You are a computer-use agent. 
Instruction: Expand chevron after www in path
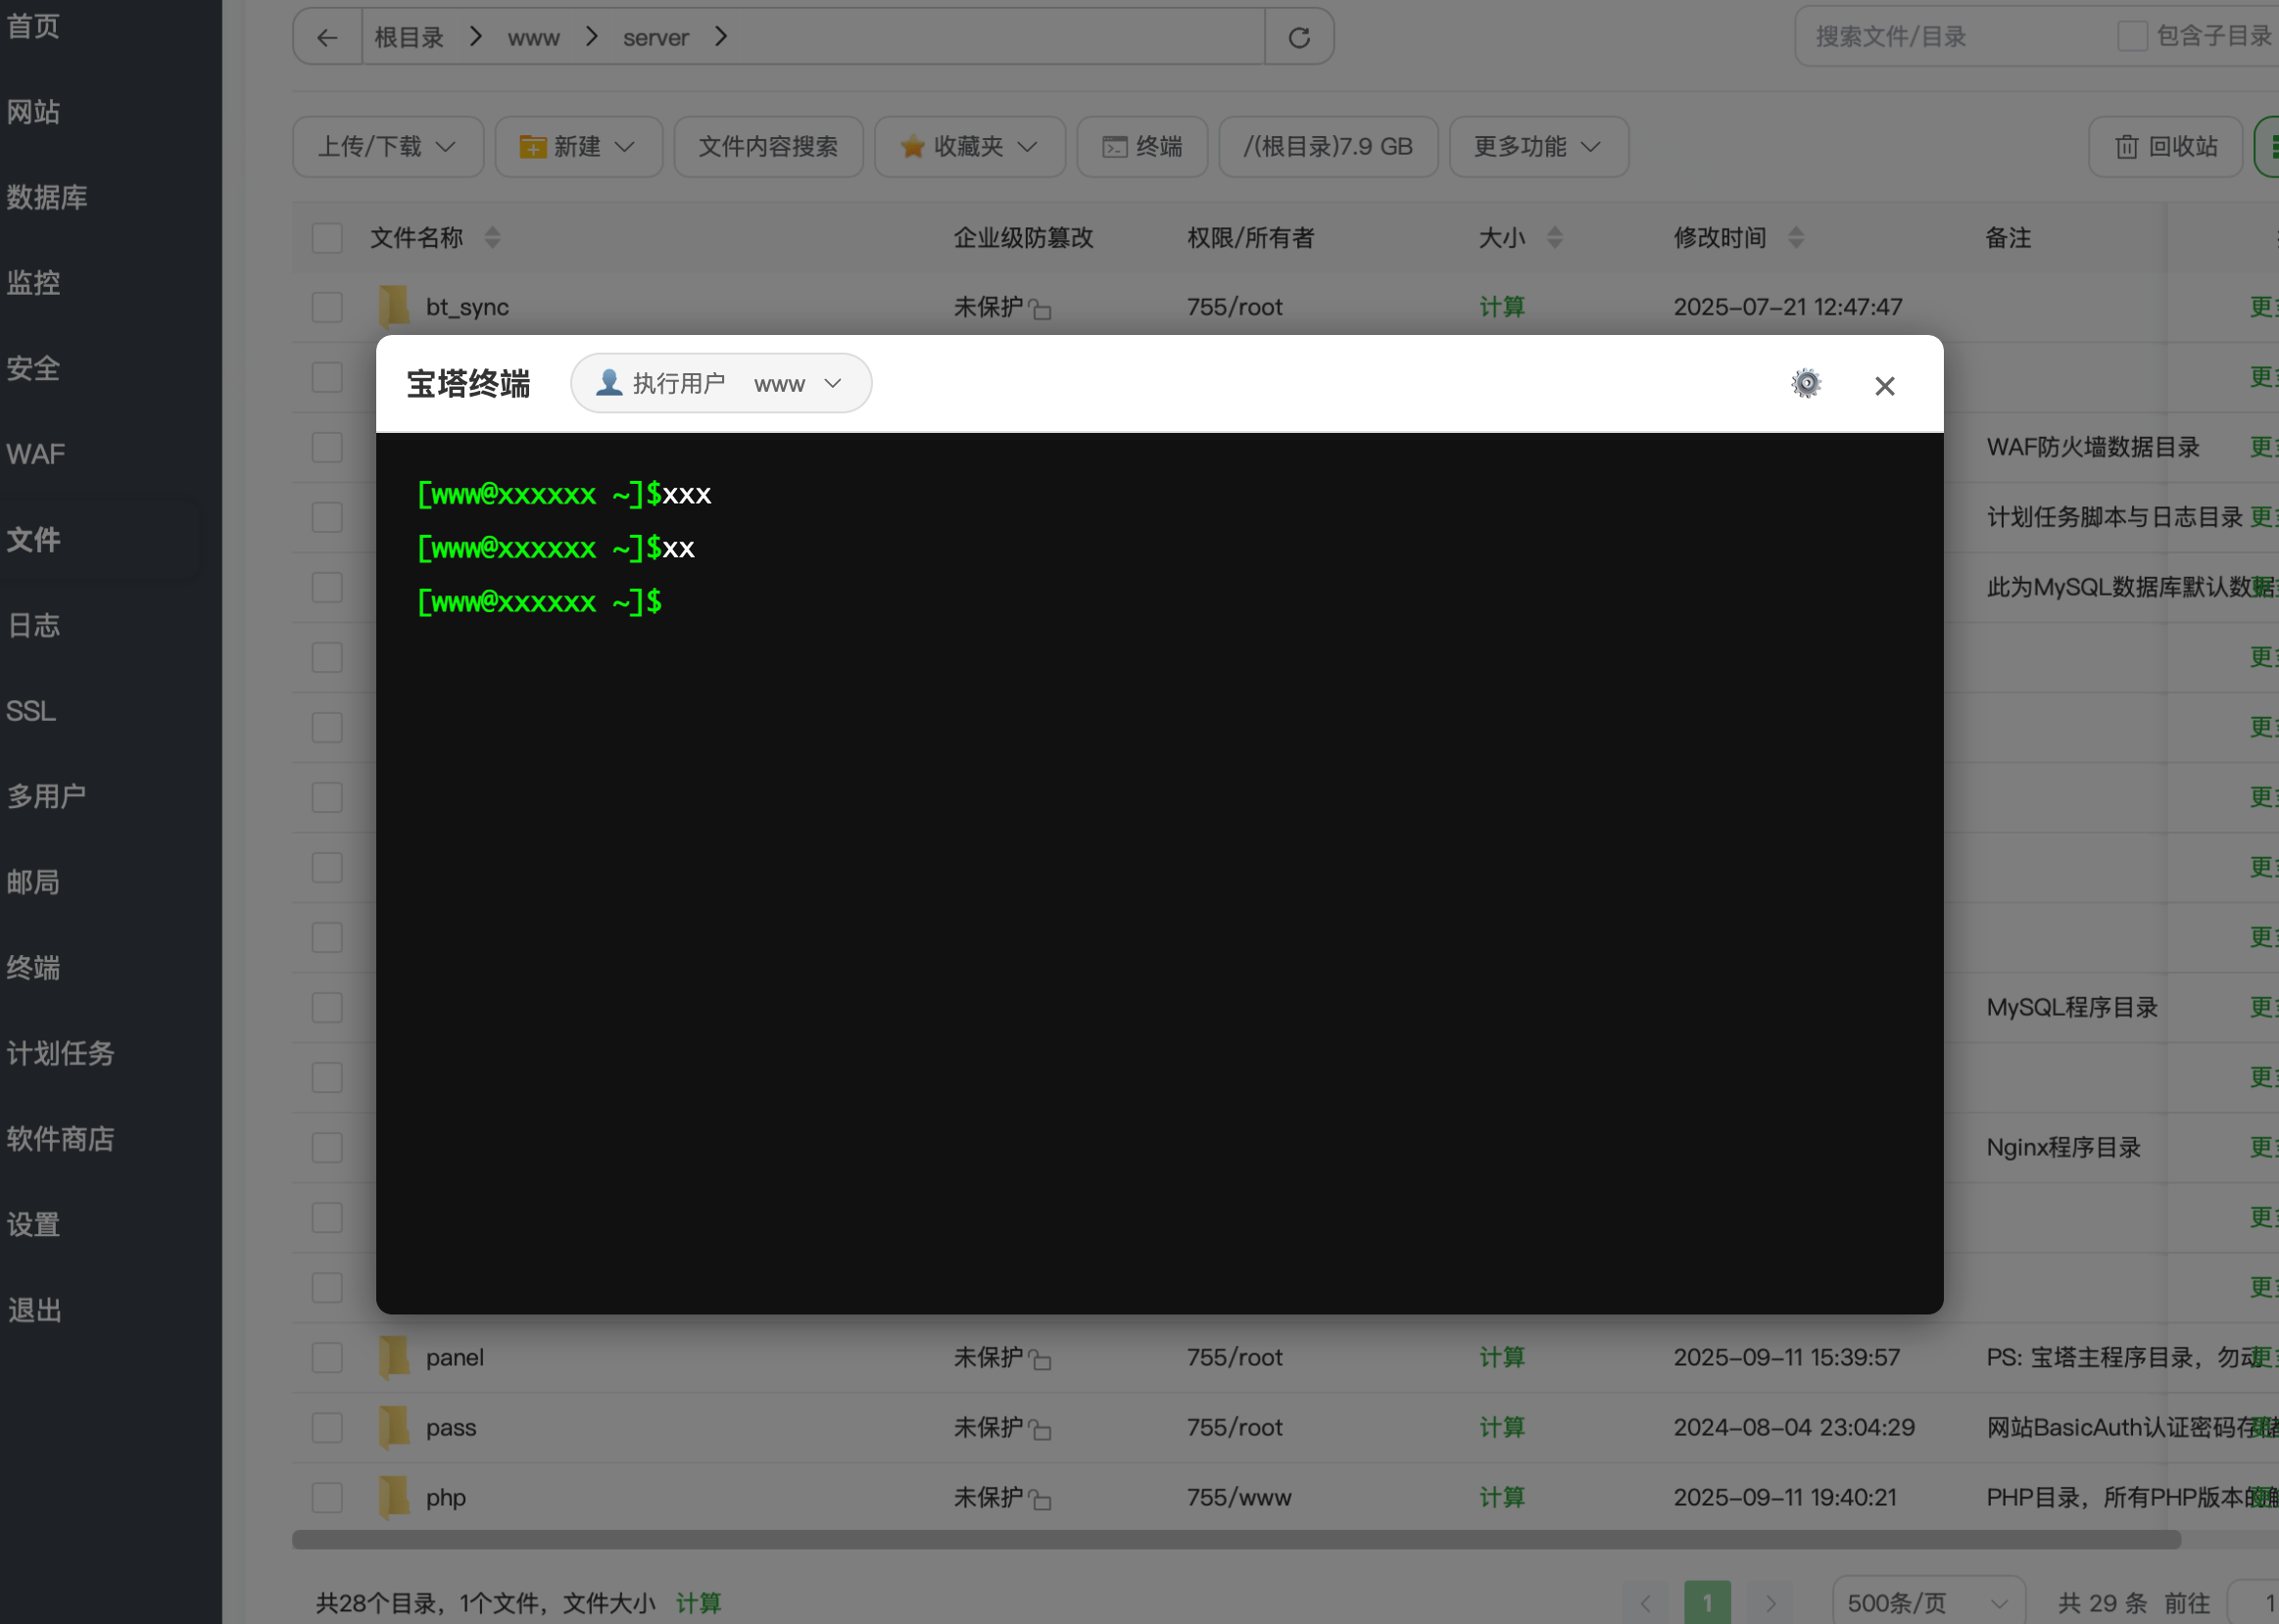pyautogui.click(x=592, y=37)
